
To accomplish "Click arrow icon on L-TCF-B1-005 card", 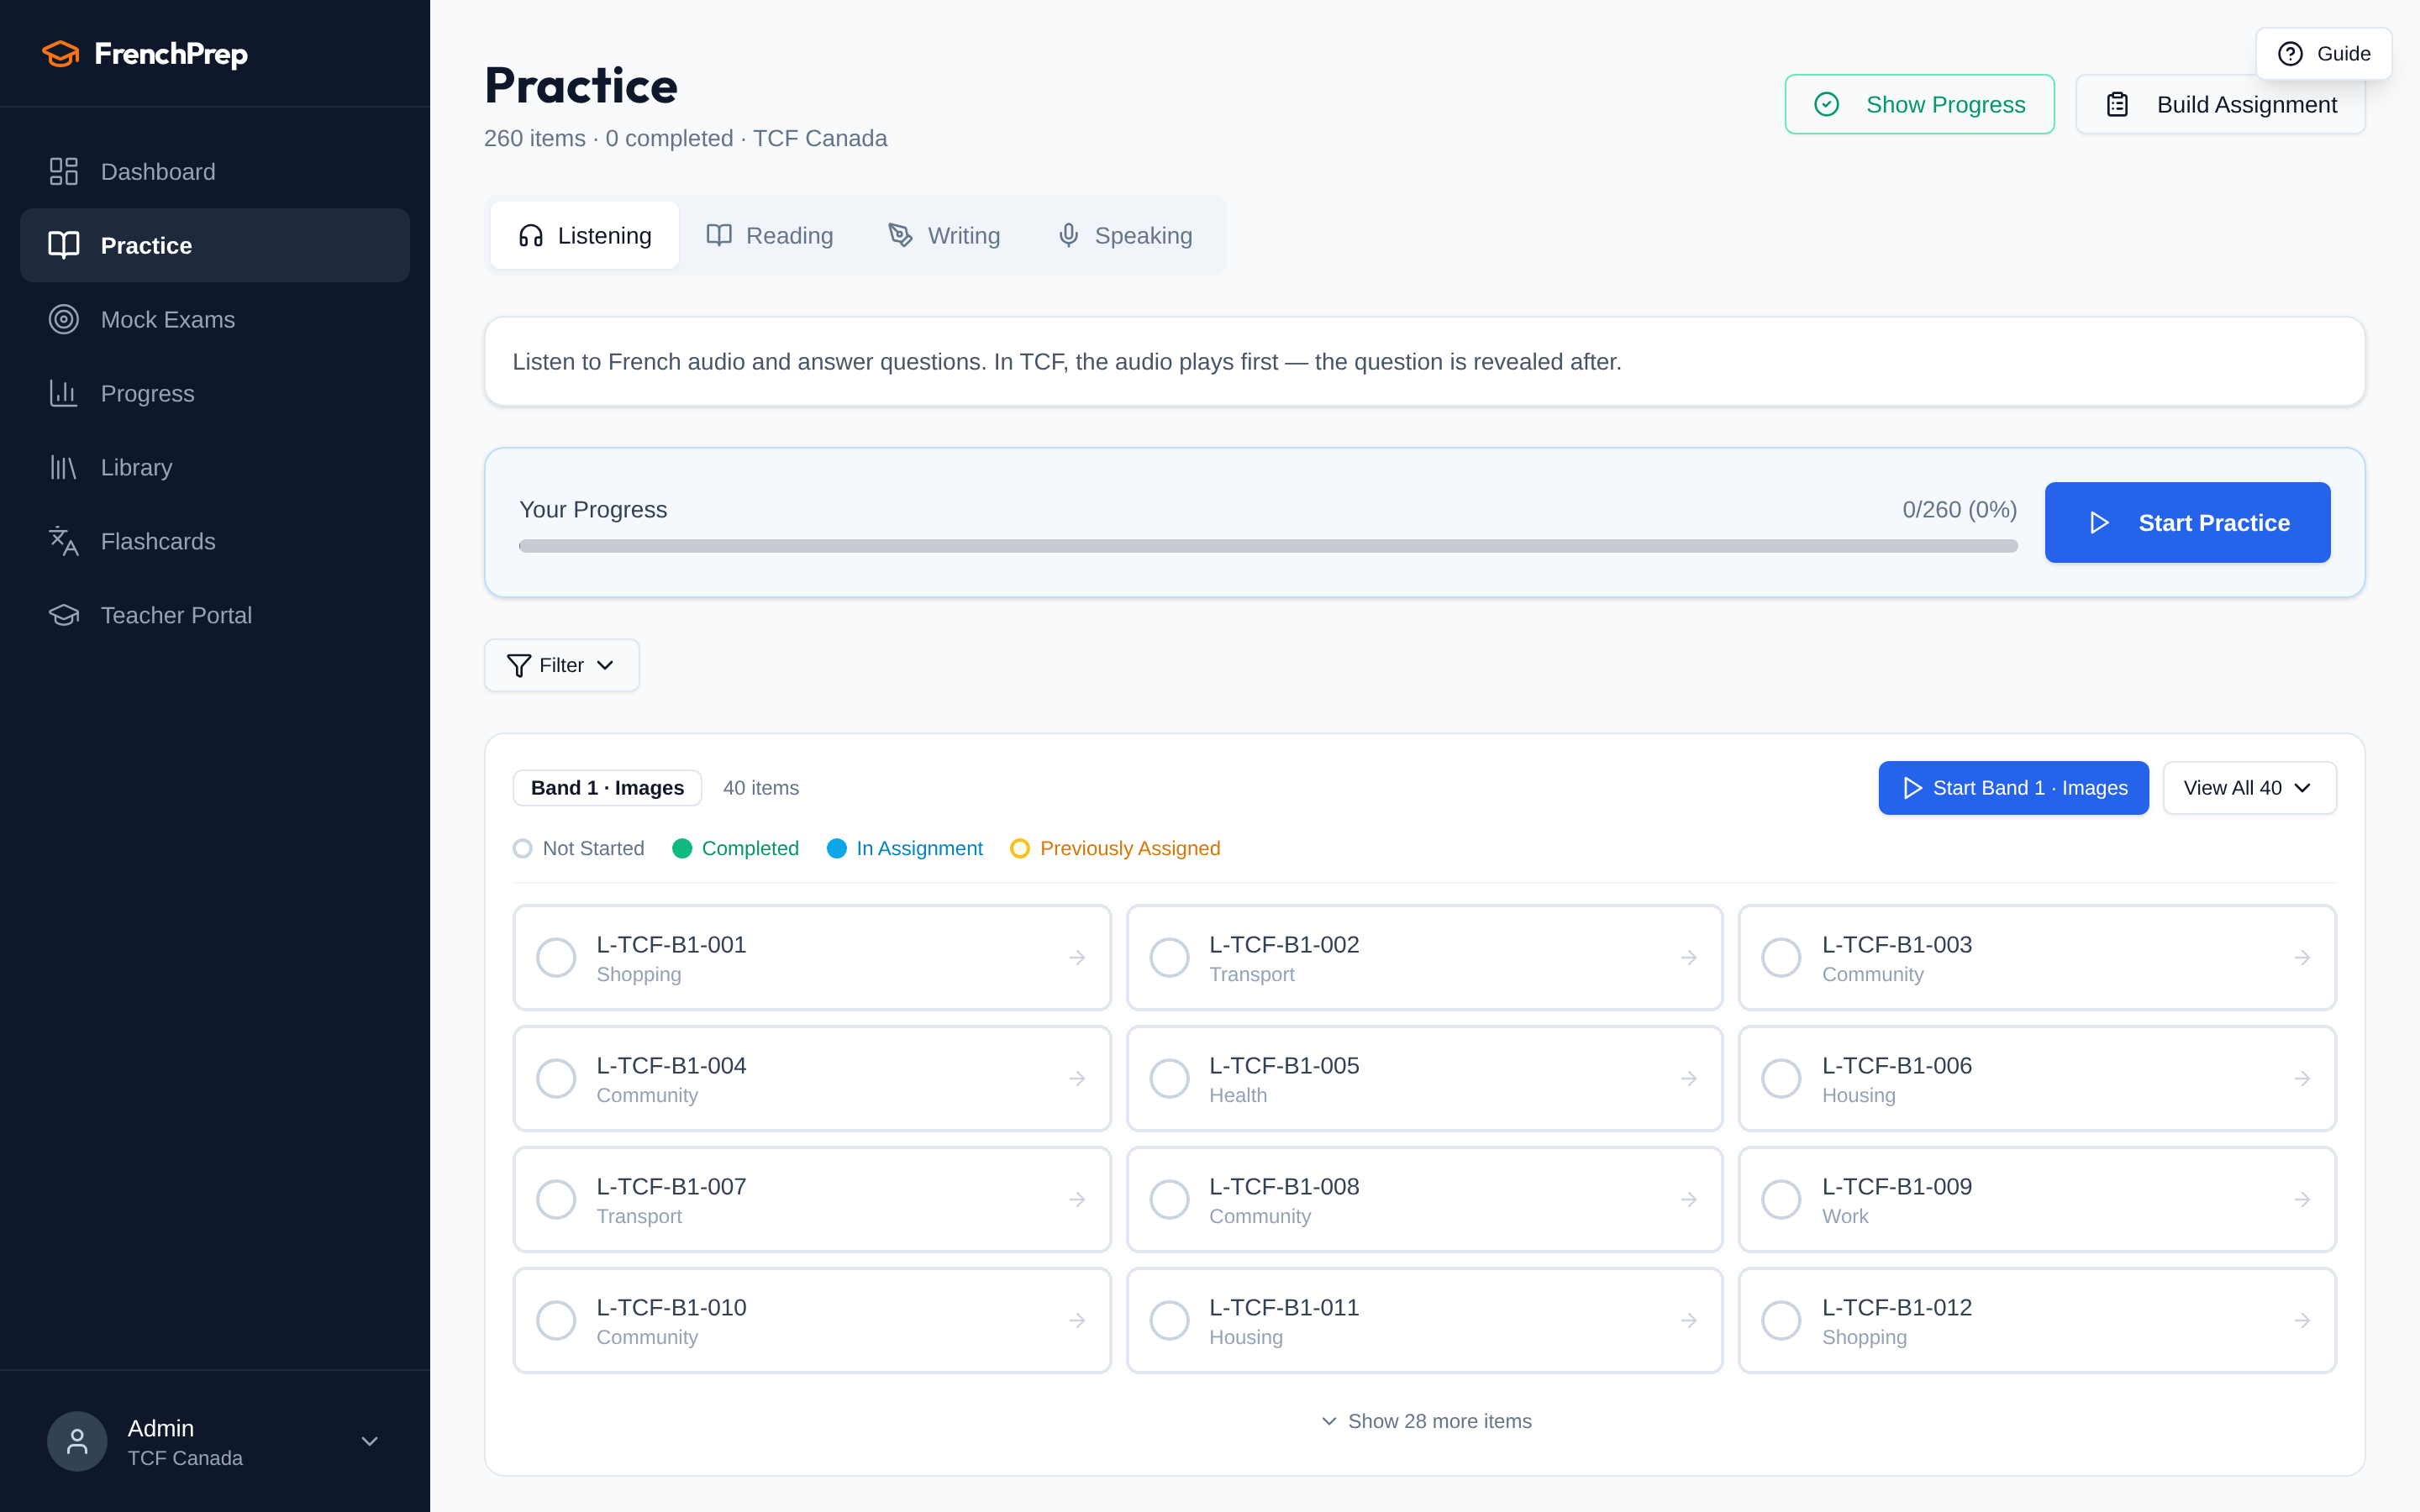I will 1689,1078.
